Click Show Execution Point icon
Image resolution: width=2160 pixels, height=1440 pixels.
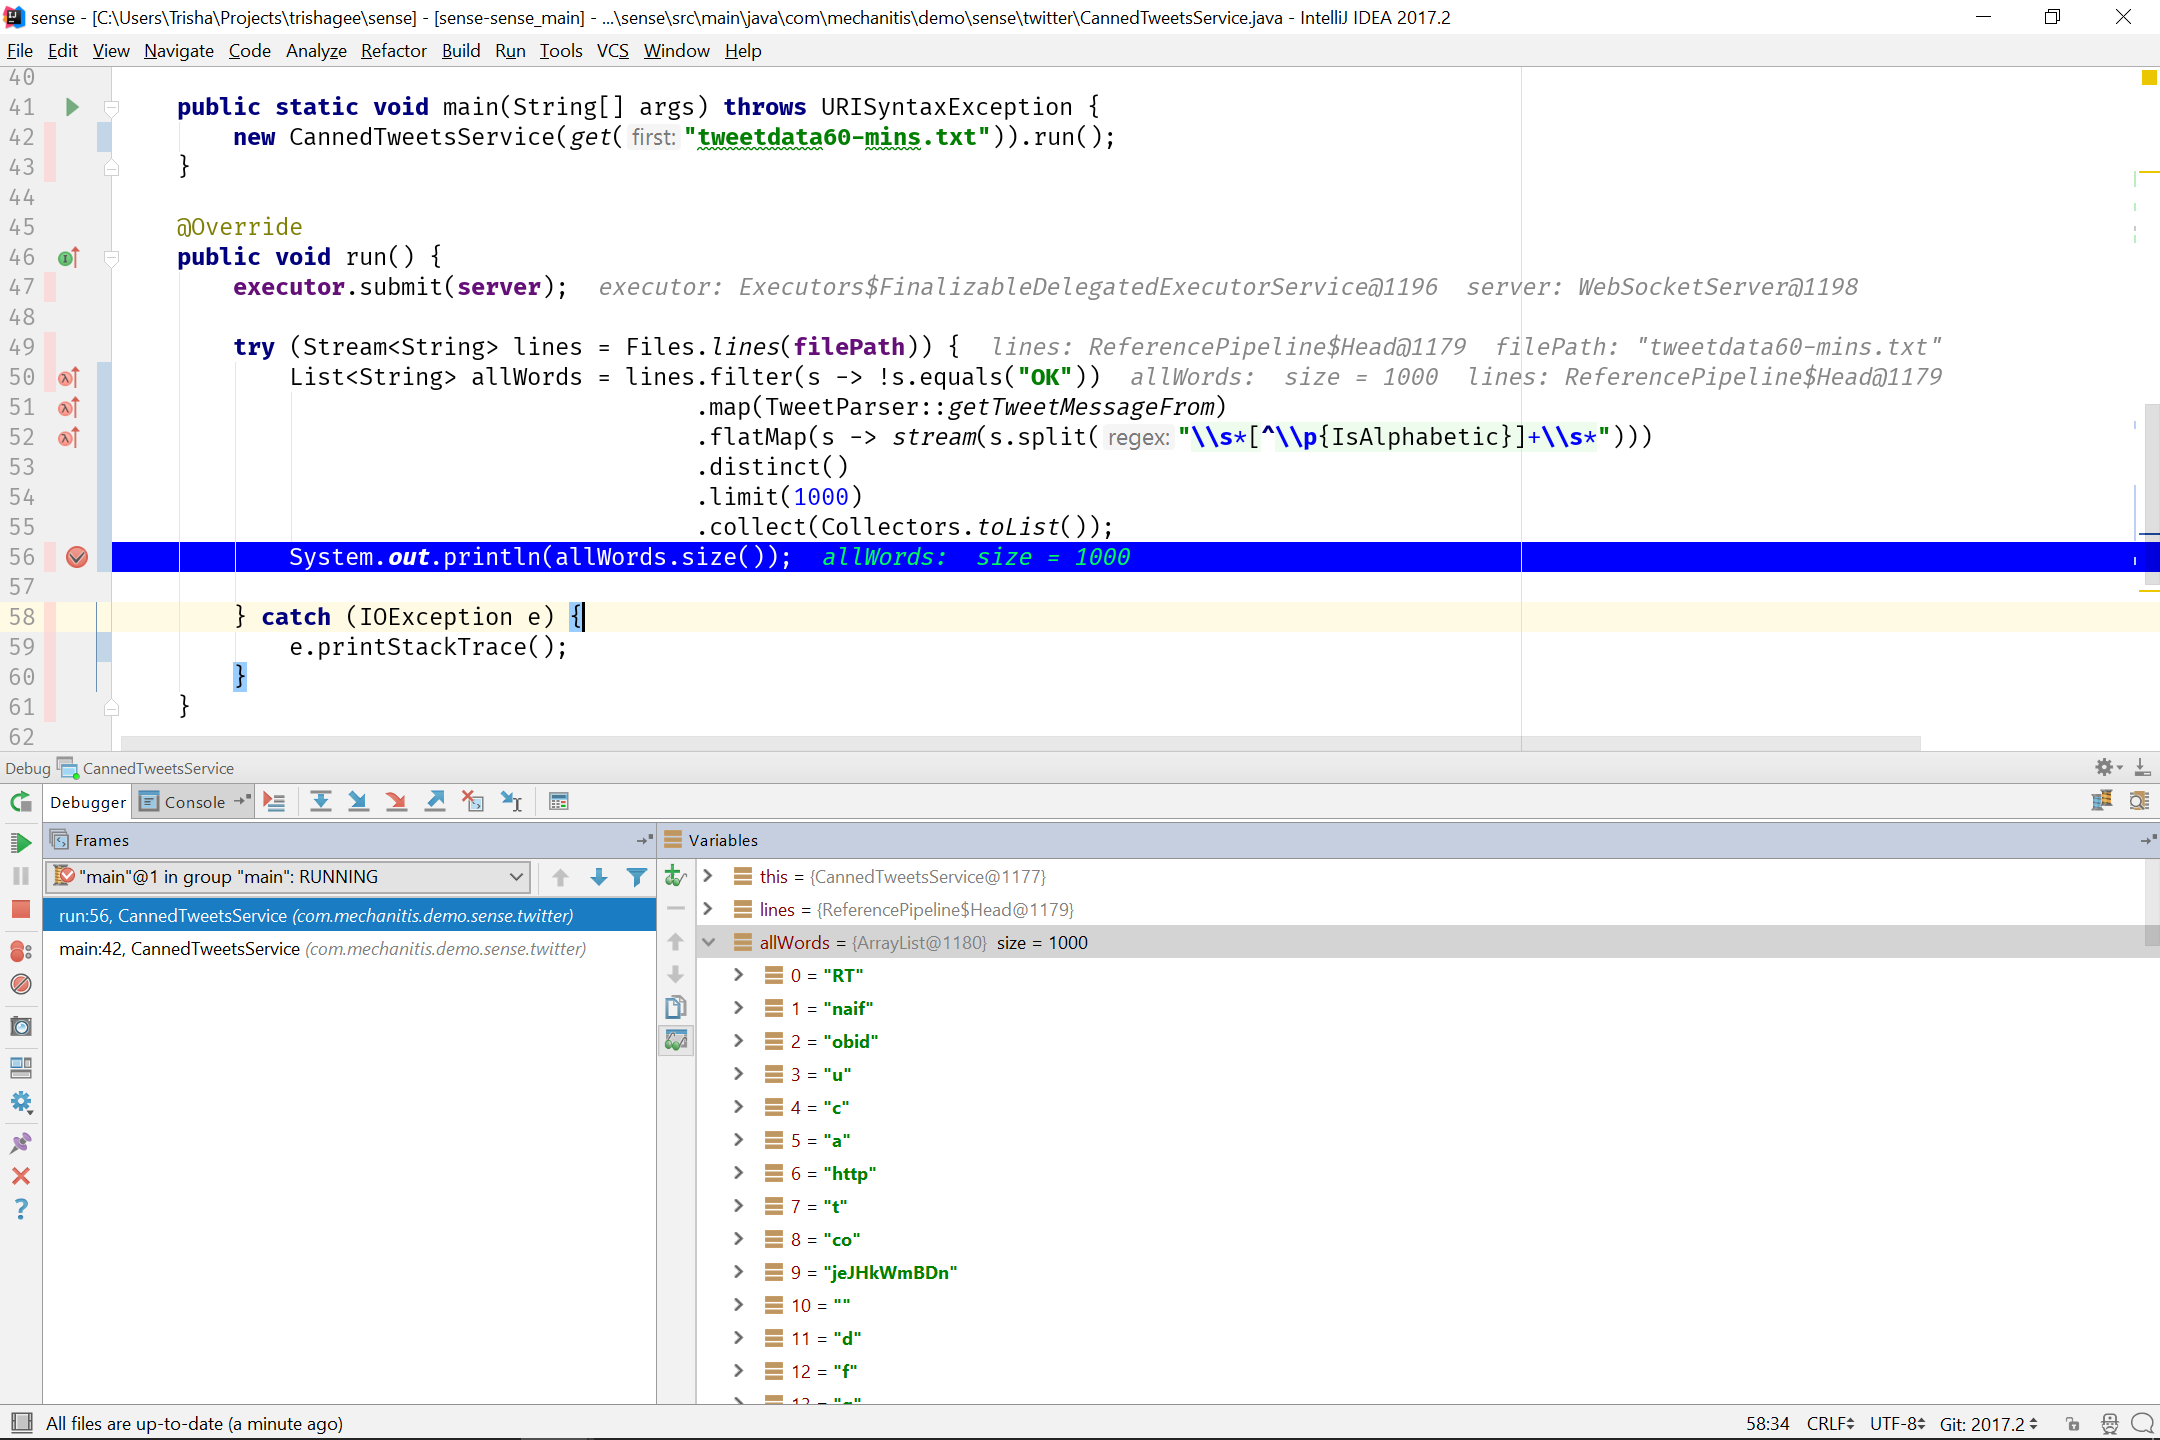pyautogui.click(x=274, y=802)
